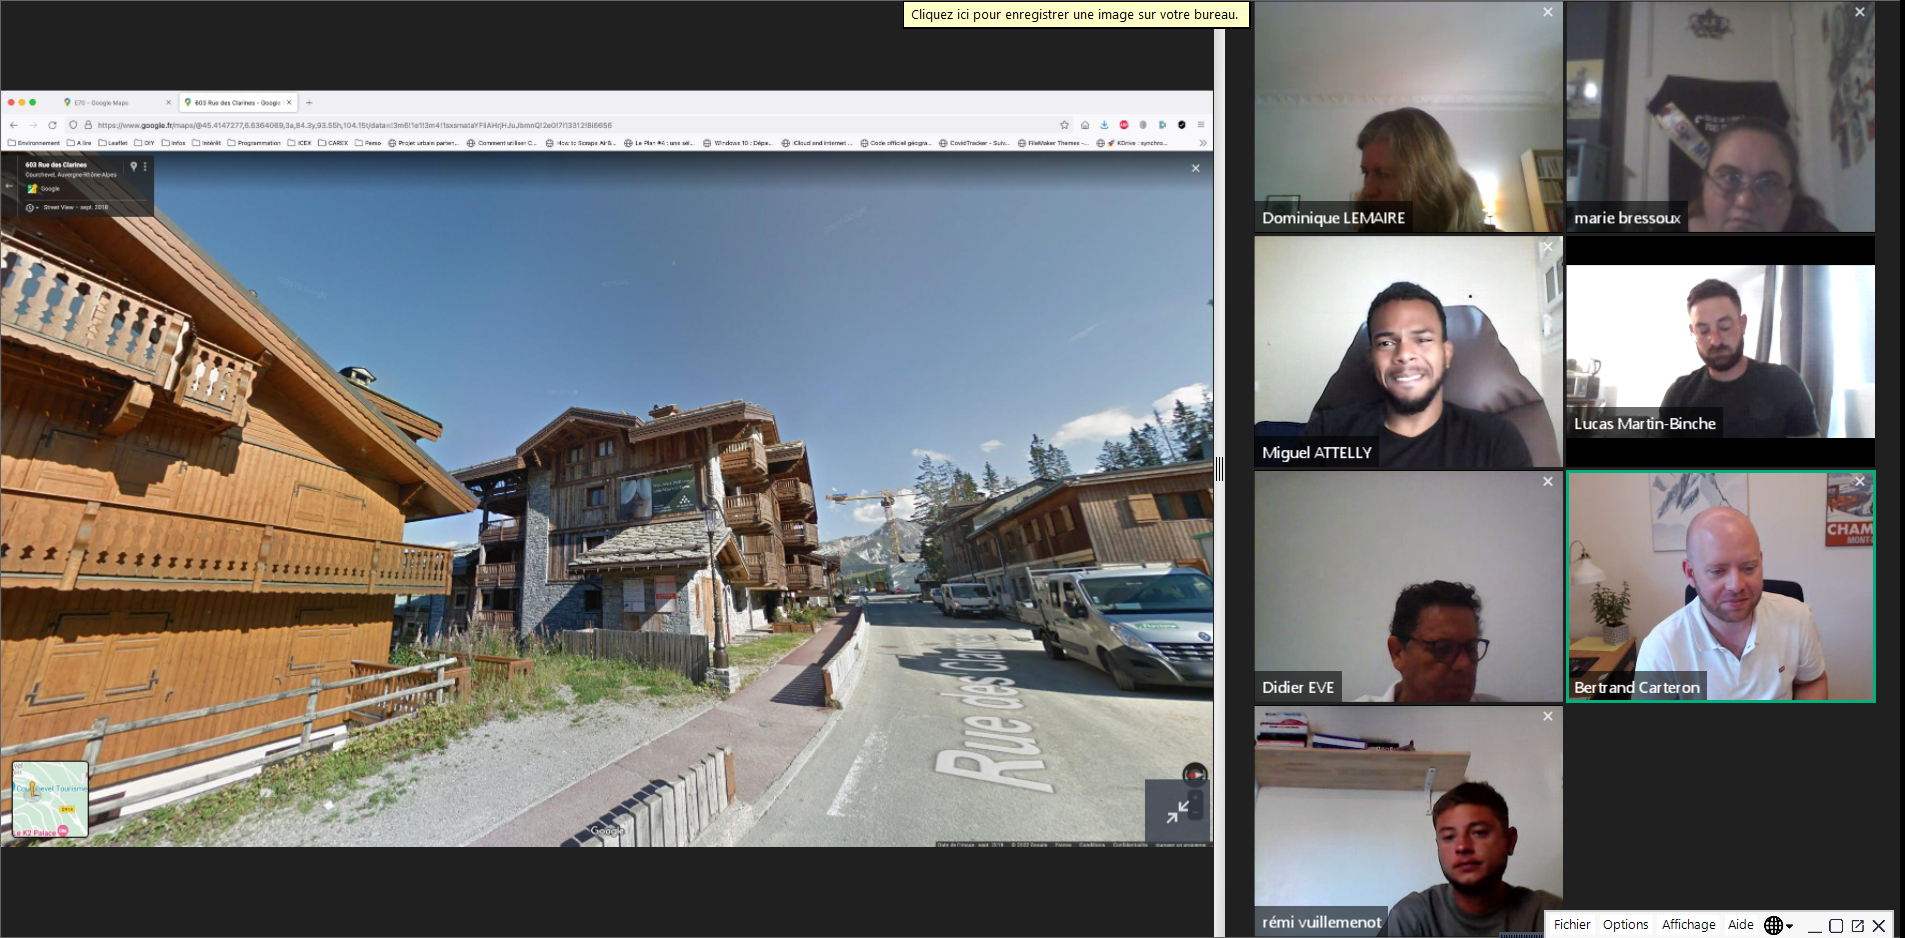
Task: Select Lucas Martin-Binche's video tile
Action: (x=1720, y=351)
